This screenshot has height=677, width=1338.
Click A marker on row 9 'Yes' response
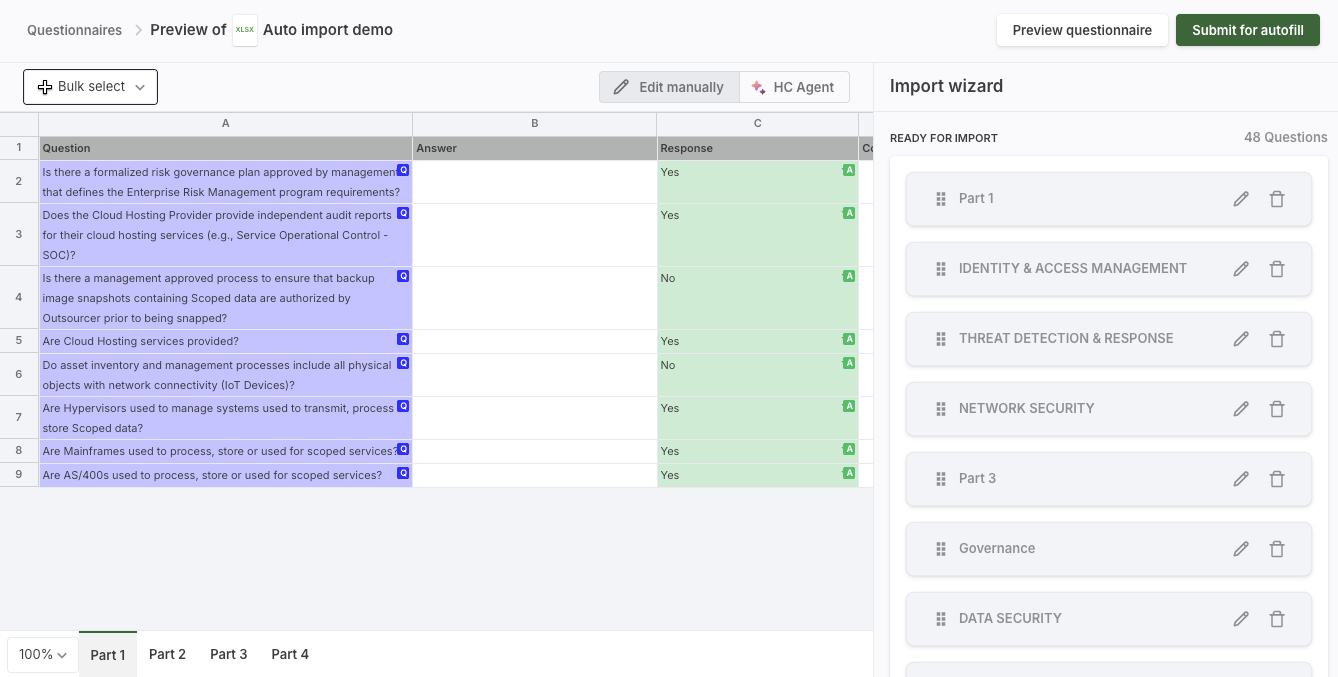tap(849, 473)
